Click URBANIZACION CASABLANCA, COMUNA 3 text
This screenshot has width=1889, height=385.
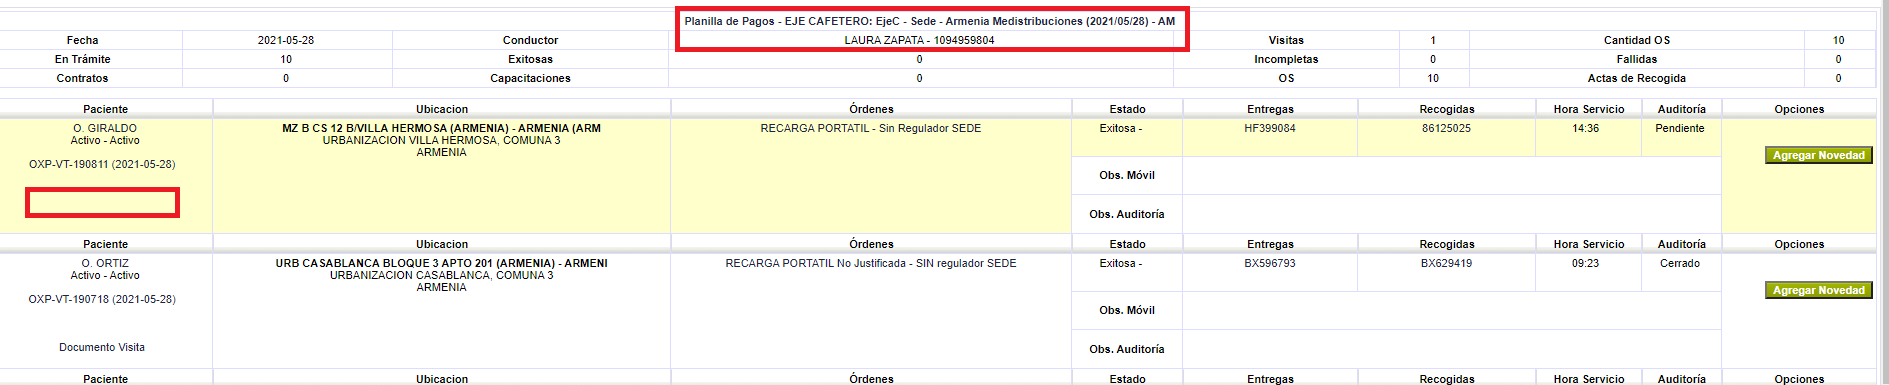pos(441,275)
